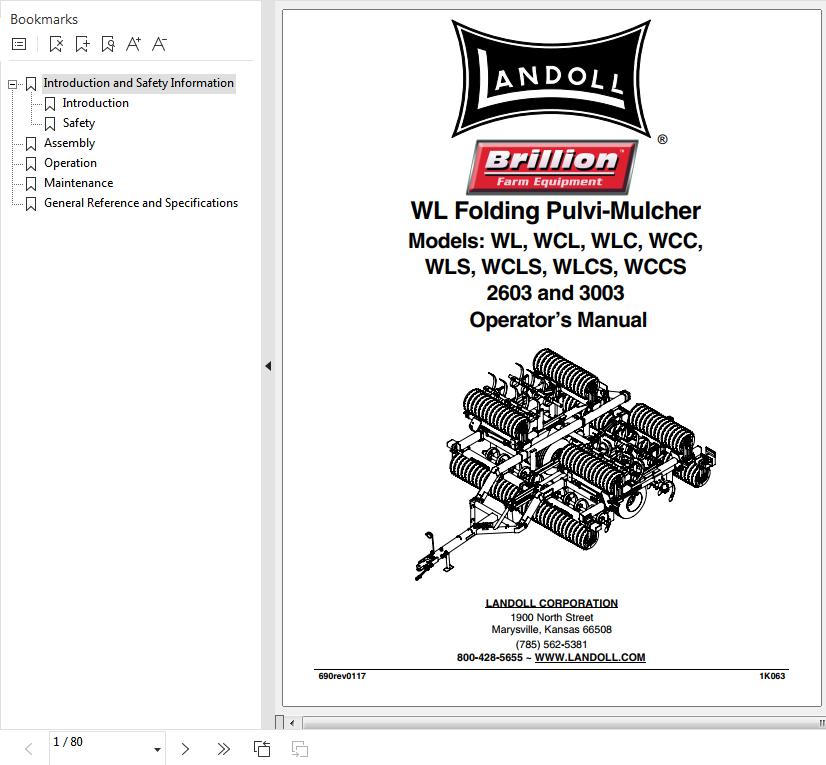The image size is (826, 765).
Task: Click the Marysville, Kansas 66508 line
Action: coord(552,630)
